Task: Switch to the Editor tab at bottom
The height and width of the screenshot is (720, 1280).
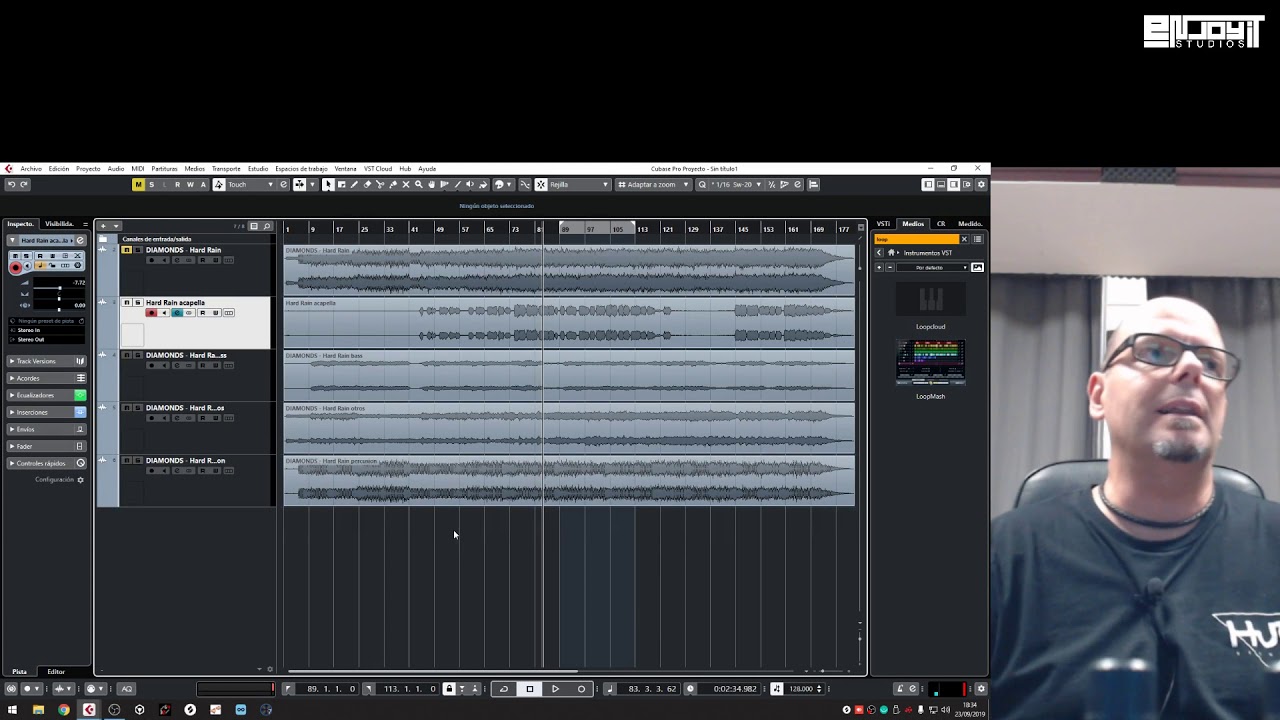Action: pyautogui.click(x=56, y=672)
